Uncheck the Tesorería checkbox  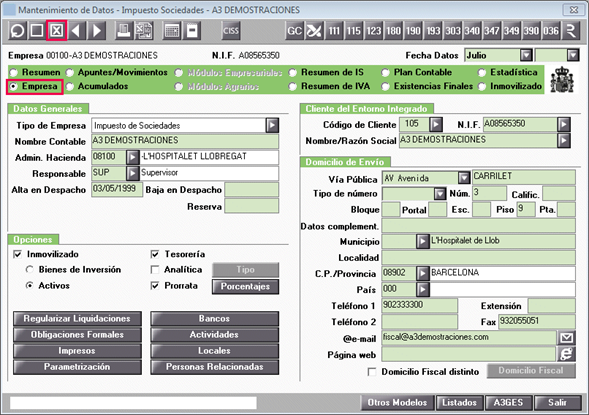pos(155,254)
